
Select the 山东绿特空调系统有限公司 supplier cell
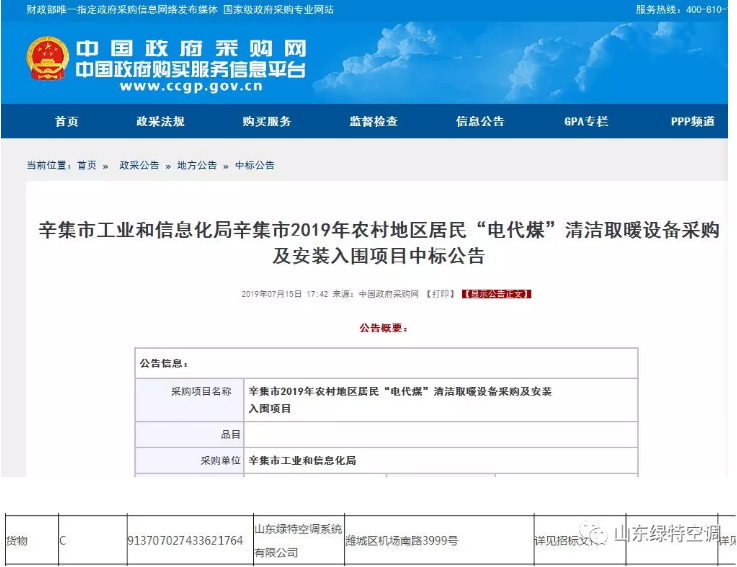click(x=298, y=540)
